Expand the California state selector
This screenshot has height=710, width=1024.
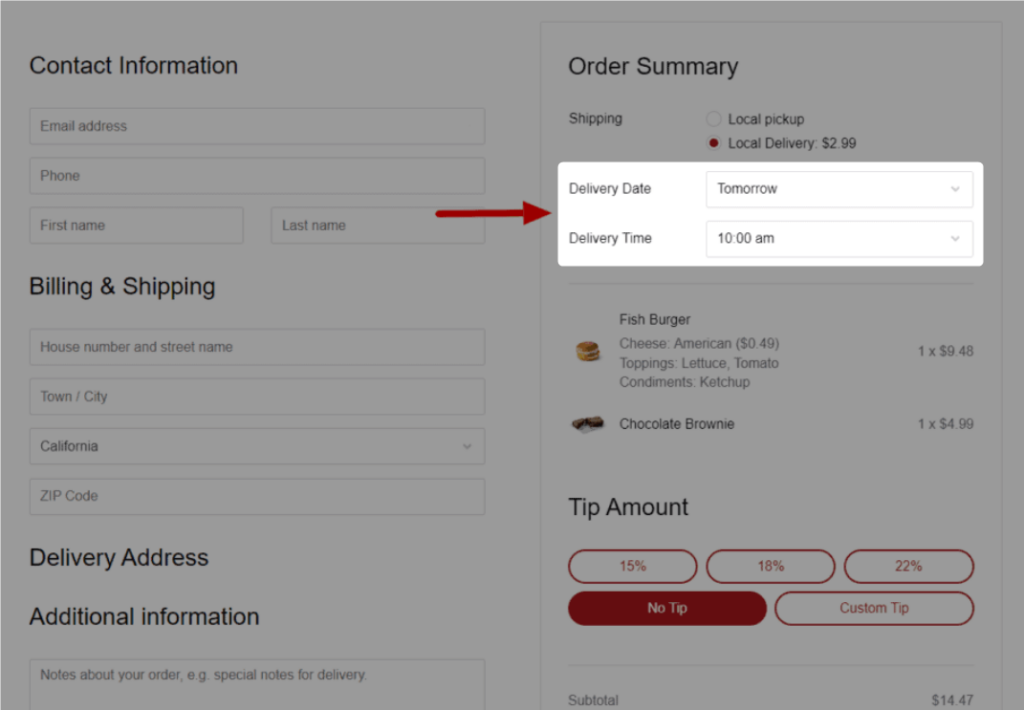256,446
